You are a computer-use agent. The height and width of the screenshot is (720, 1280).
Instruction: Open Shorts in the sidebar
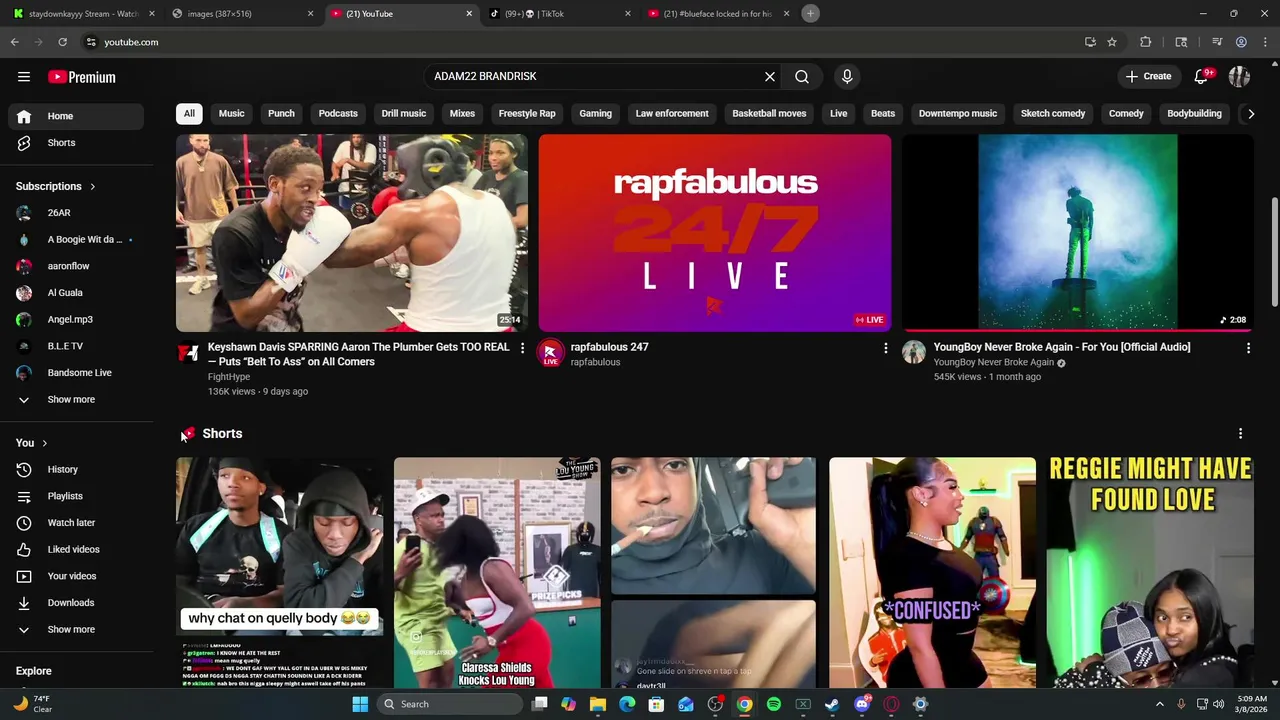76,143
